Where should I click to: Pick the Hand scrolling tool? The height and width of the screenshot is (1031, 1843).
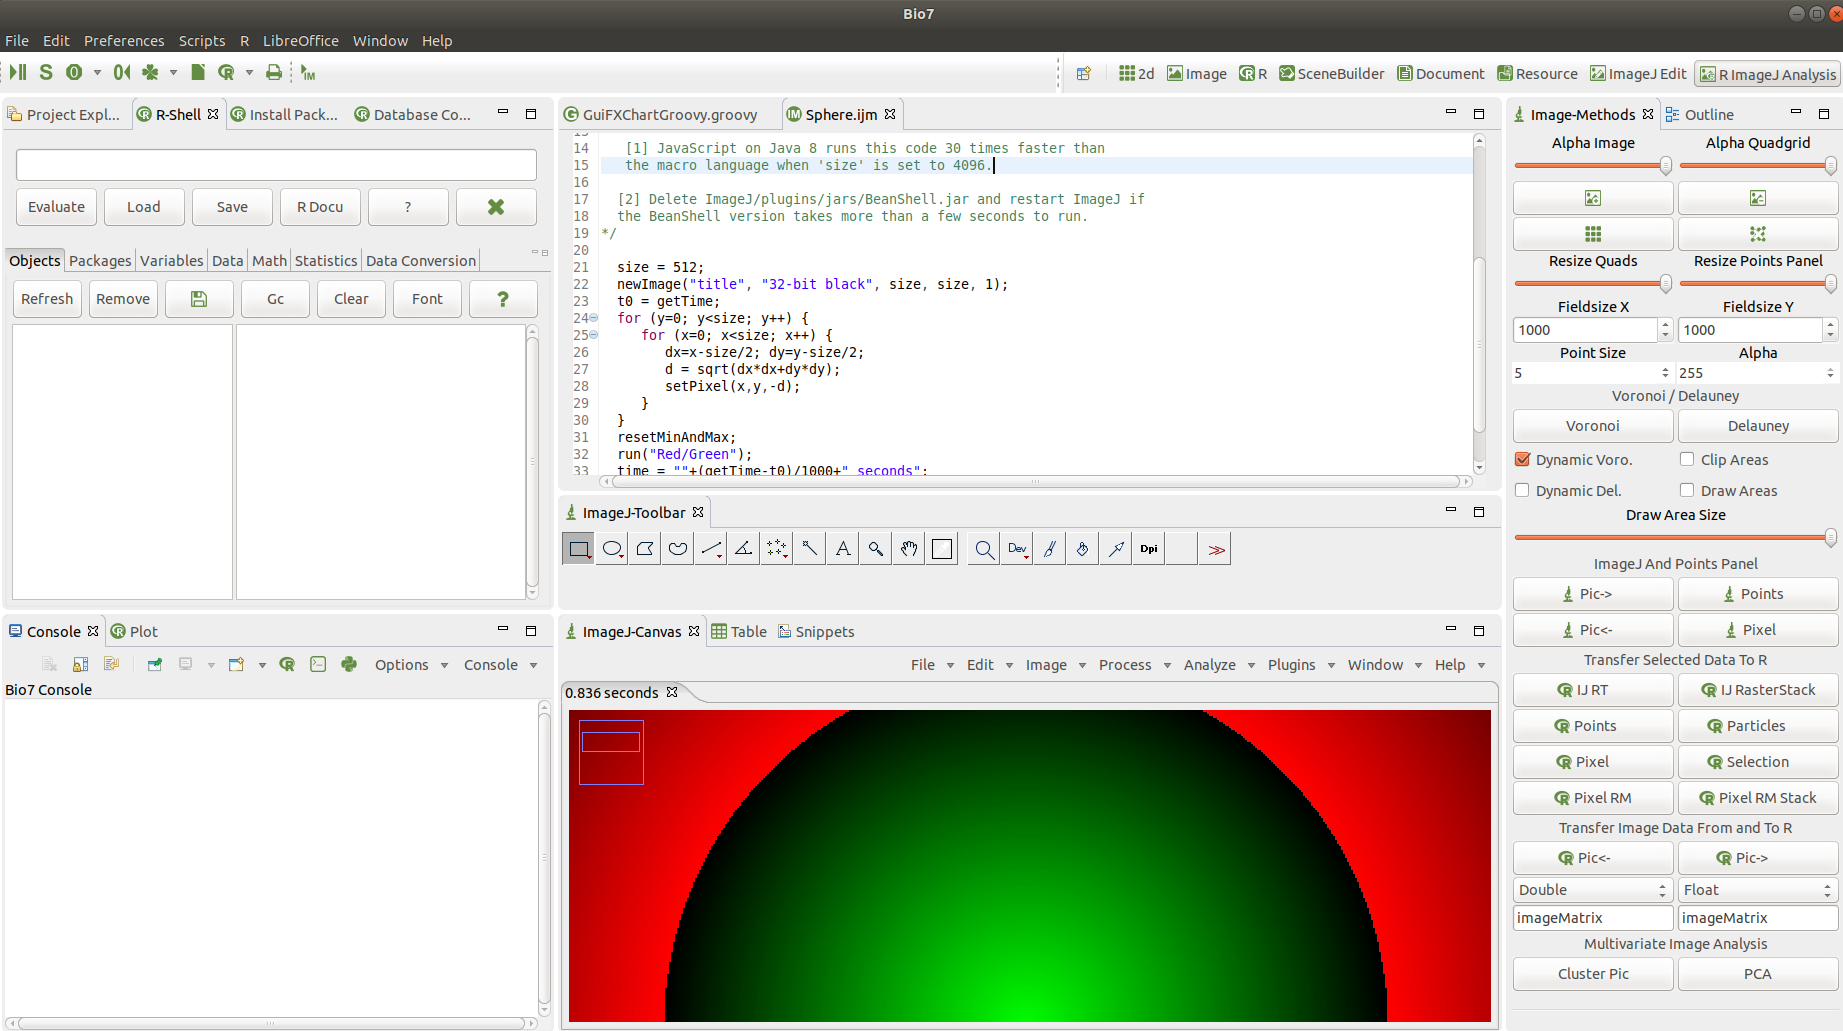[x=909, y=548]
